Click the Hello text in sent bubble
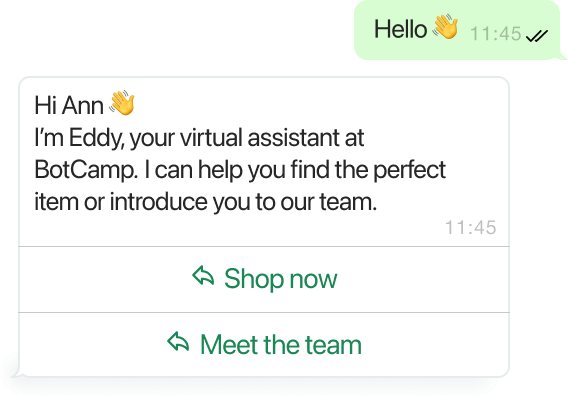 pyautogui.click(x=400, y=29)
